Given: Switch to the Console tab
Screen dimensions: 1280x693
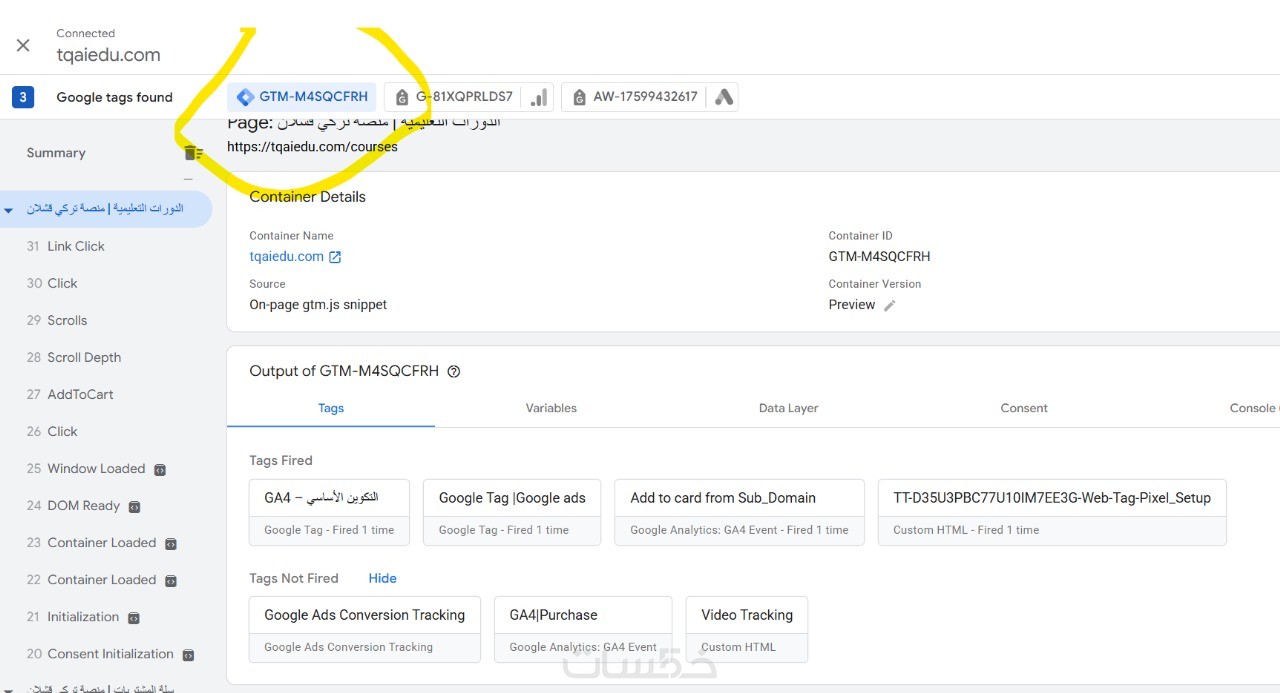Looking at the screenshot, I should click(x=1254, y=408).
